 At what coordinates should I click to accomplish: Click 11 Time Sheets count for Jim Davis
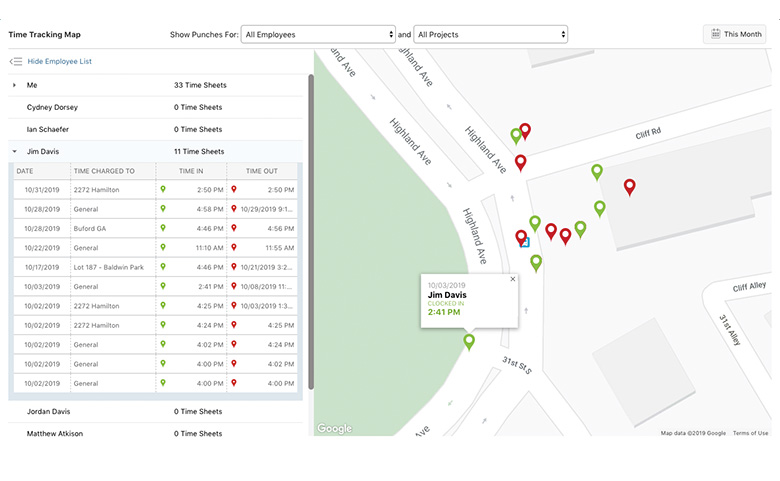pyautogui.click(x=199, y=151)
